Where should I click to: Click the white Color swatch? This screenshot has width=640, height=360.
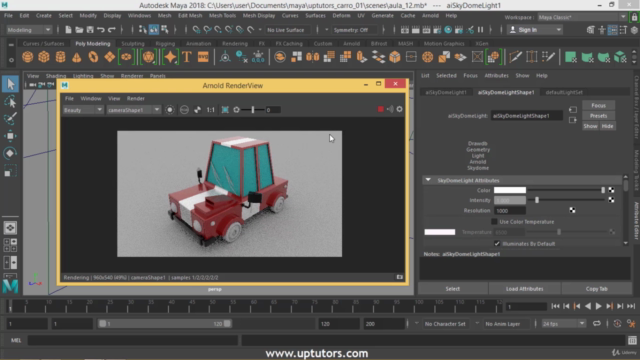click(510, 190)
